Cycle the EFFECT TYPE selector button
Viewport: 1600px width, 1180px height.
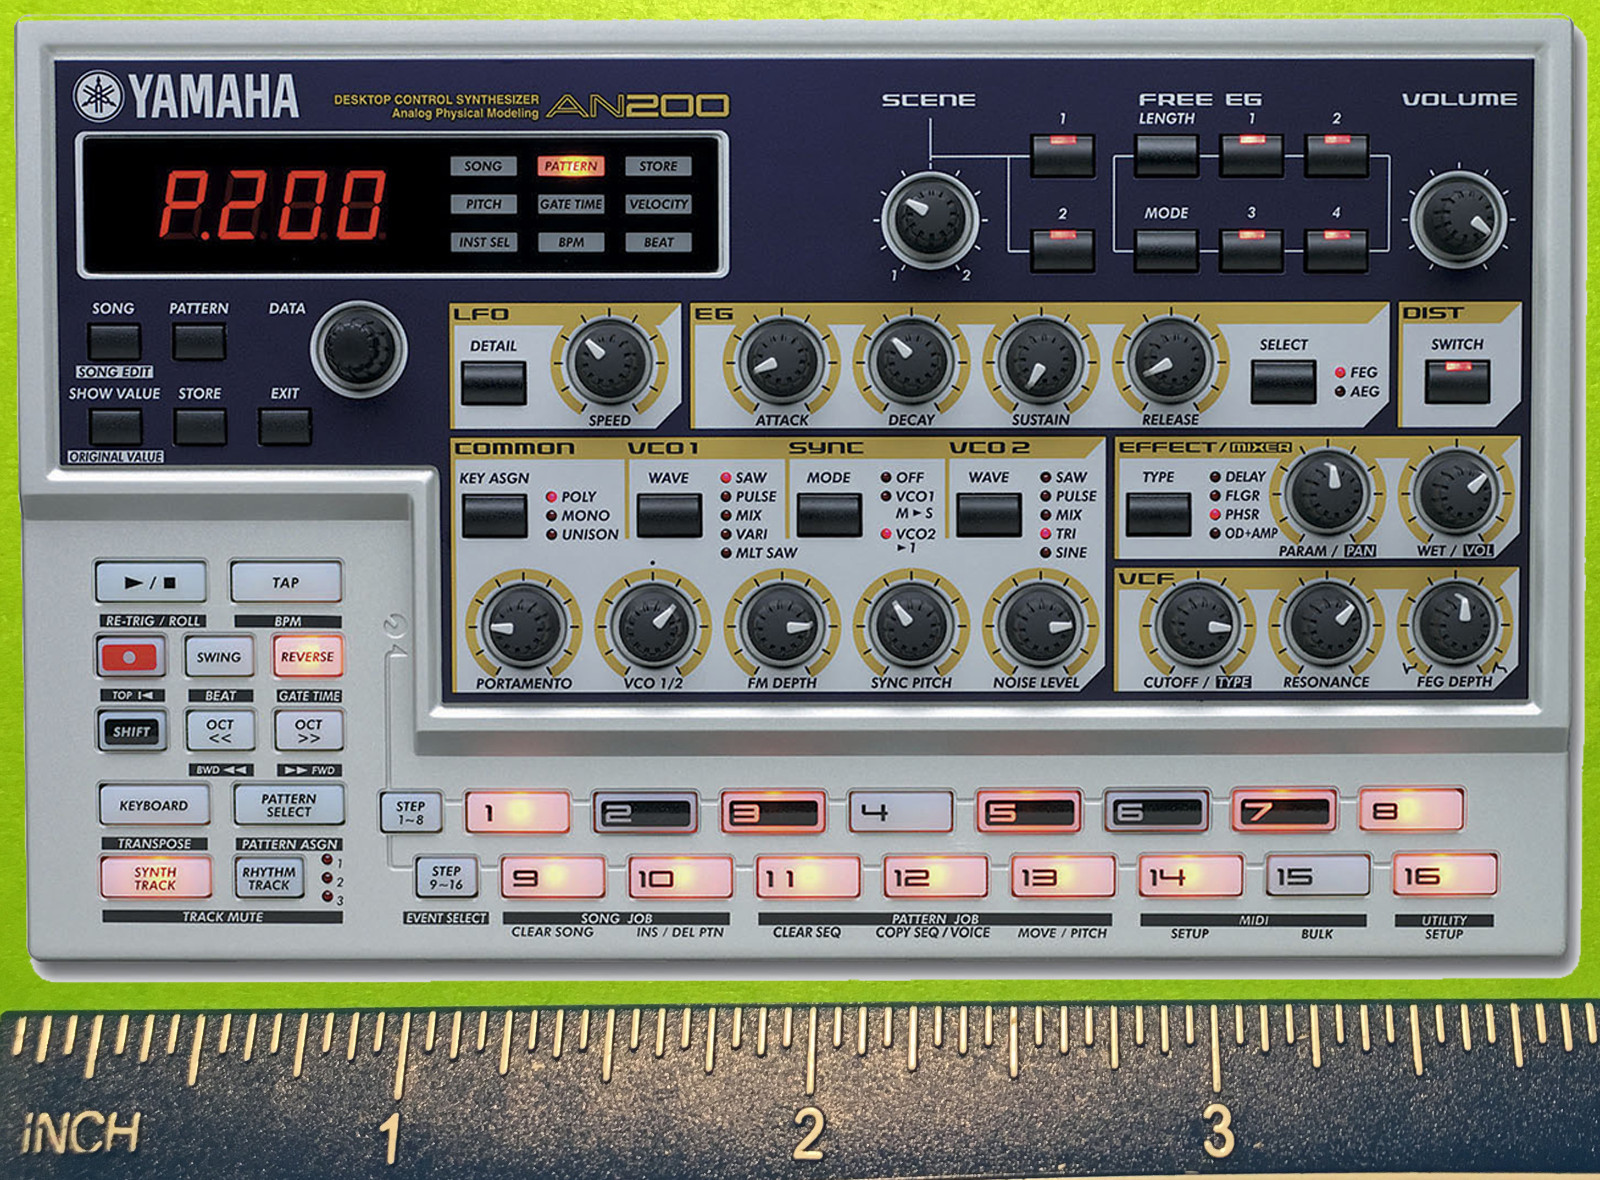[1158, 515]
